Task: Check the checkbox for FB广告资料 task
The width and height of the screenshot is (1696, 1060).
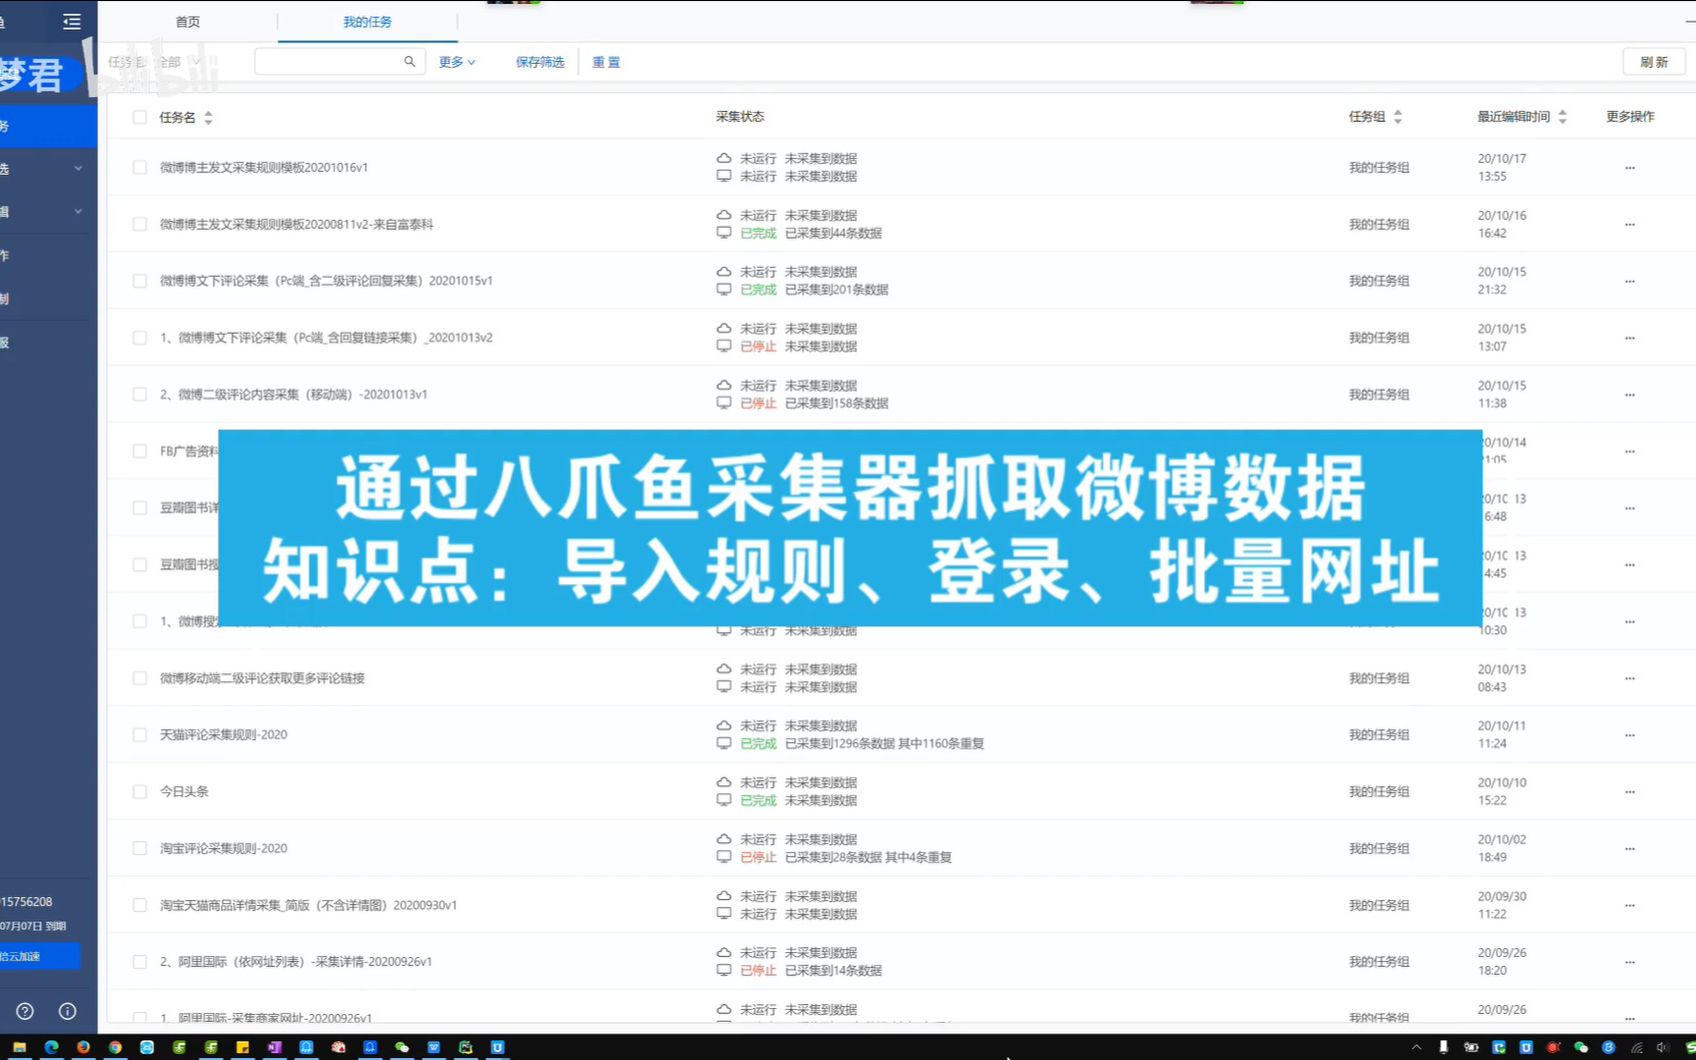Action: 140,451
